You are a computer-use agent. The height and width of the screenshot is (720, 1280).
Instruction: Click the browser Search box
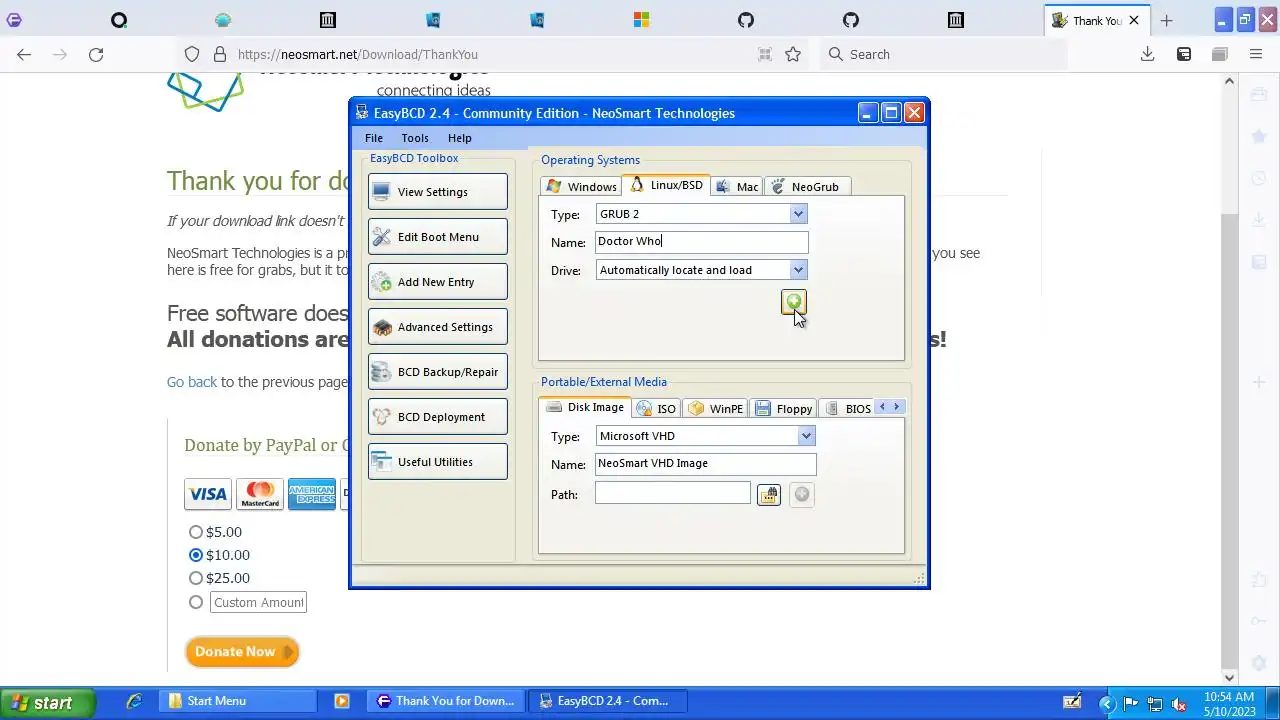[x=944, y=55]
